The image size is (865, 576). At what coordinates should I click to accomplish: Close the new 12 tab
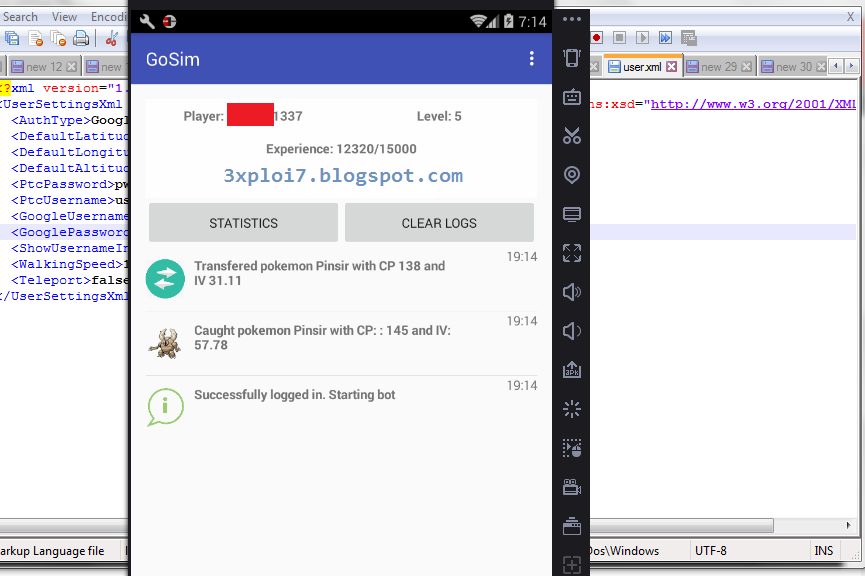click(x=72, y=67)
